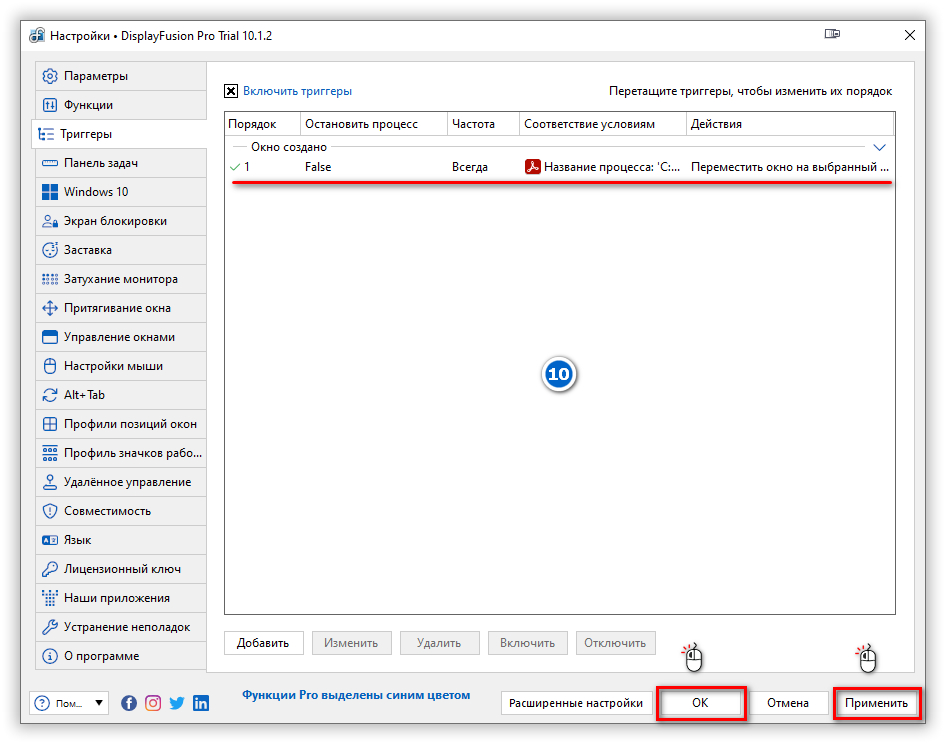Screen dimensions: 946x744
Task: Click the Alt+Tab refresh icon
Action: (x=49, y=395)
